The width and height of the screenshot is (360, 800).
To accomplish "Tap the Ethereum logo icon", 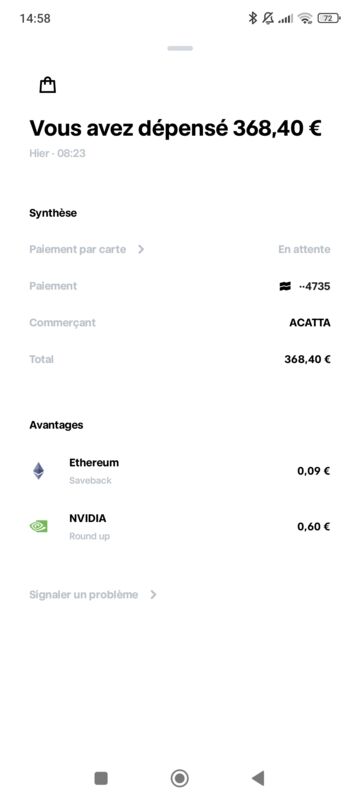I will tap(38, 471).
